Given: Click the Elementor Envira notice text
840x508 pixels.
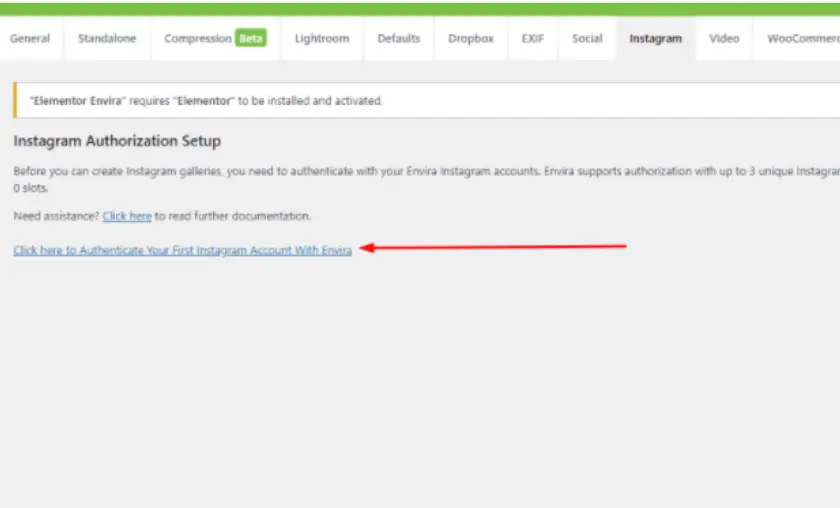Looking at the screenshot, I should click(206, 101).
